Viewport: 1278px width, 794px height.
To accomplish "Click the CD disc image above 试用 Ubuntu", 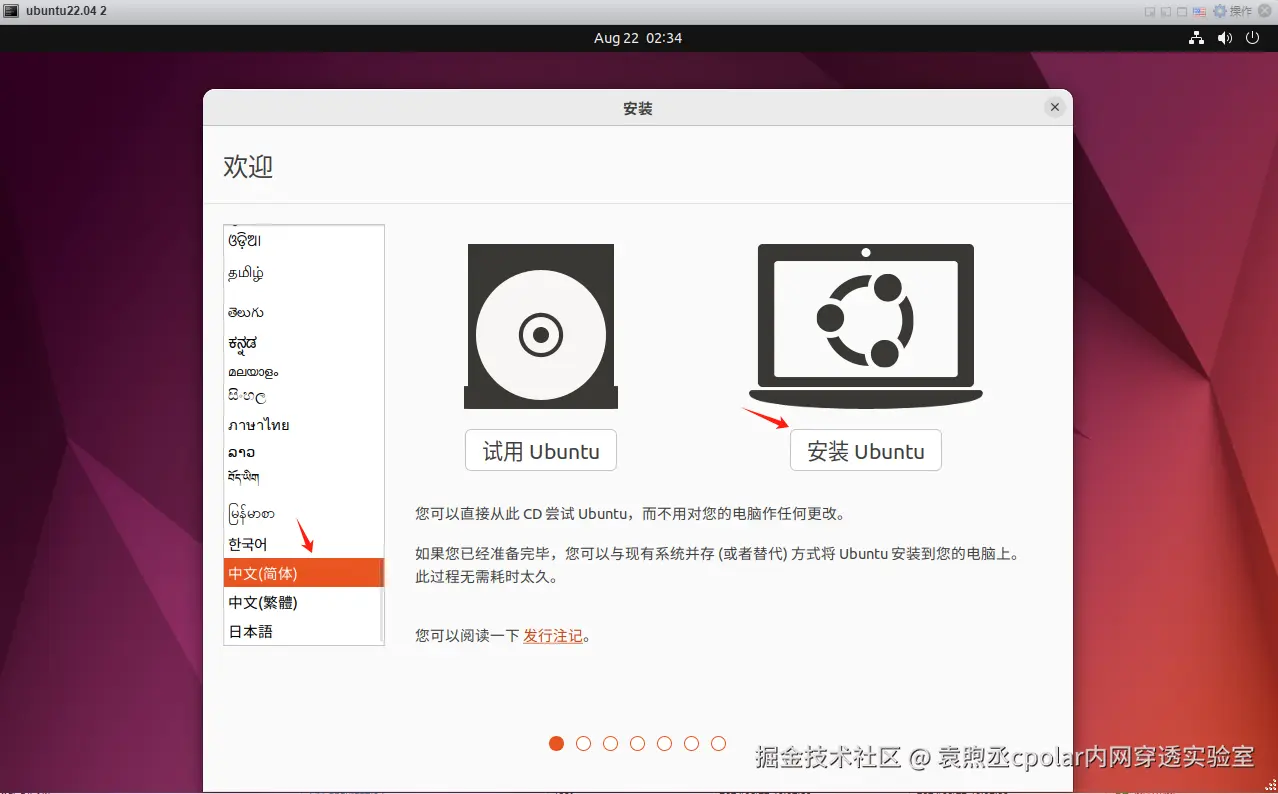I will (x=541, y=326).
